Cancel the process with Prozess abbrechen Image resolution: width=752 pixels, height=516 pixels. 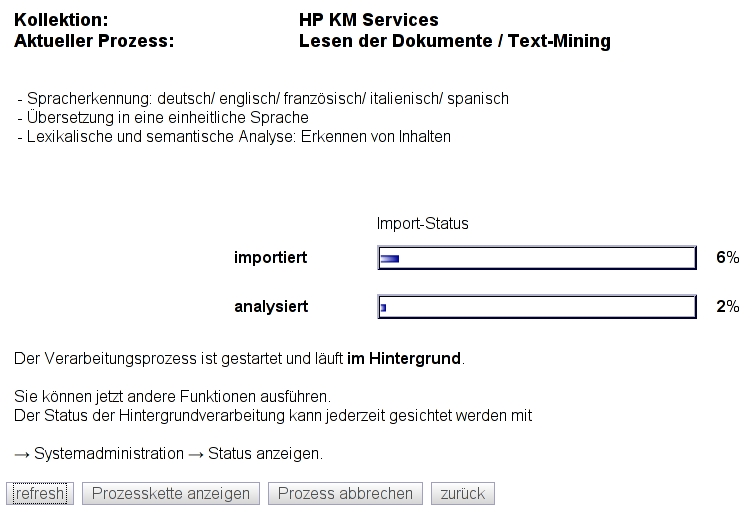(345, 494)
